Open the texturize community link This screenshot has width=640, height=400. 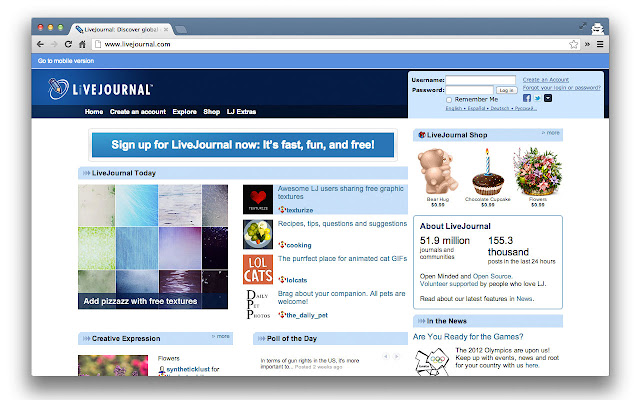[x=300, y=210]
